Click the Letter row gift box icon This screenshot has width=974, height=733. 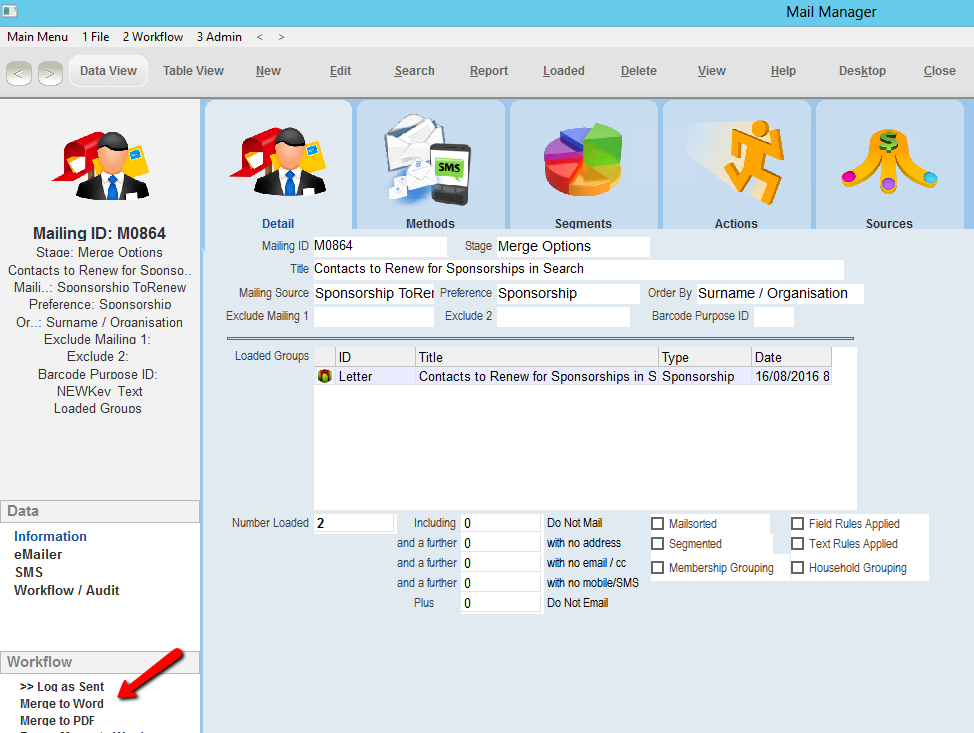[324, 377]
